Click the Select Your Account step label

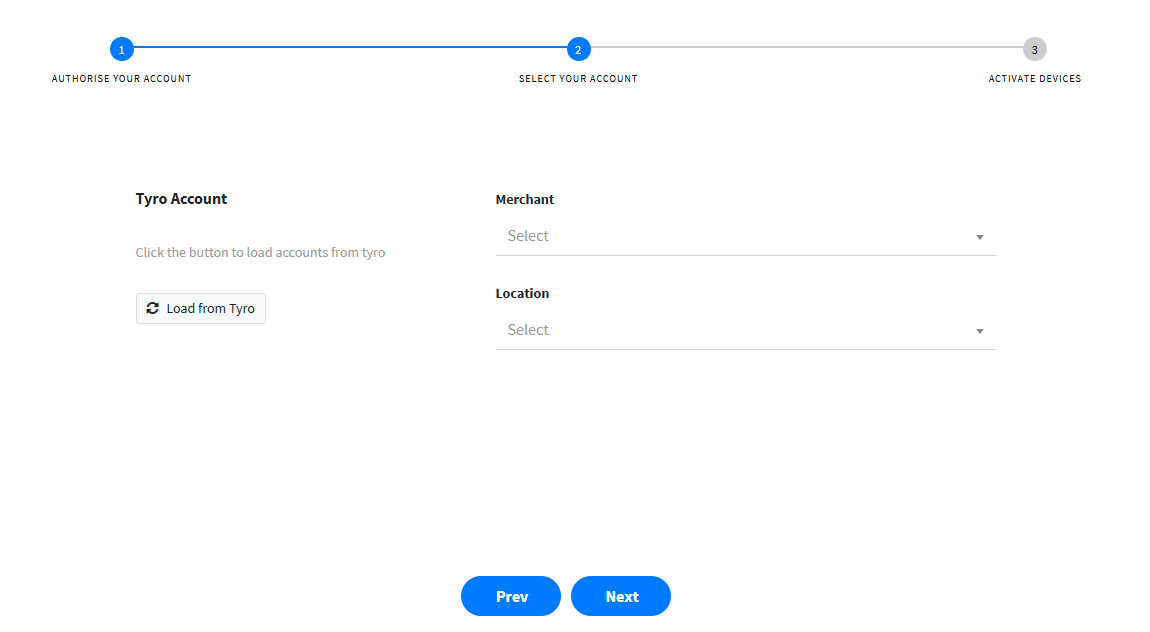point(579,78)
